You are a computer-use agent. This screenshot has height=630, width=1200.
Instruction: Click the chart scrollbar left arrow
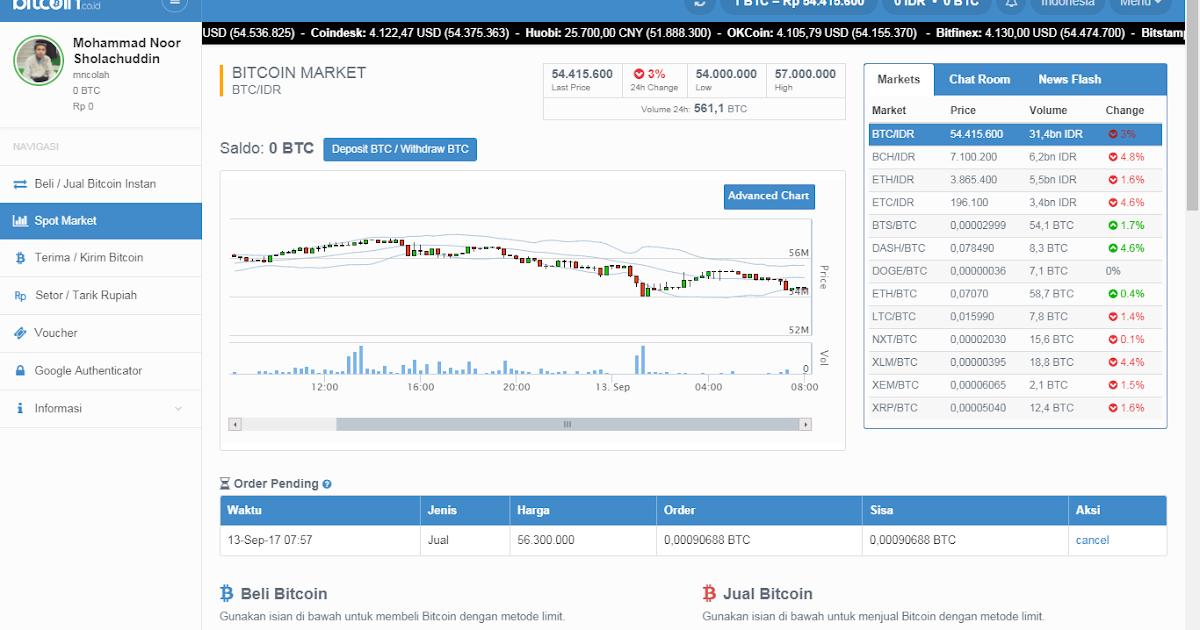[x=236, y=424]
